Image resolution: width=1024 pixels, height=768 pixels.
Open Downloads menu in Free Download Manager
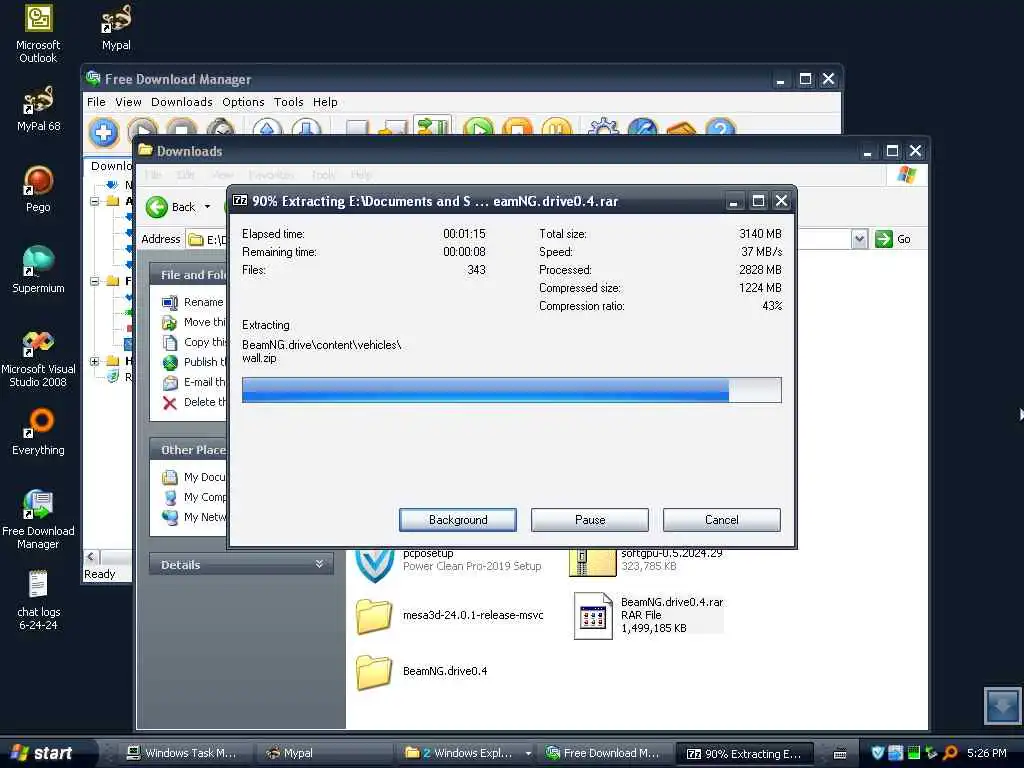tap(182, 102)
